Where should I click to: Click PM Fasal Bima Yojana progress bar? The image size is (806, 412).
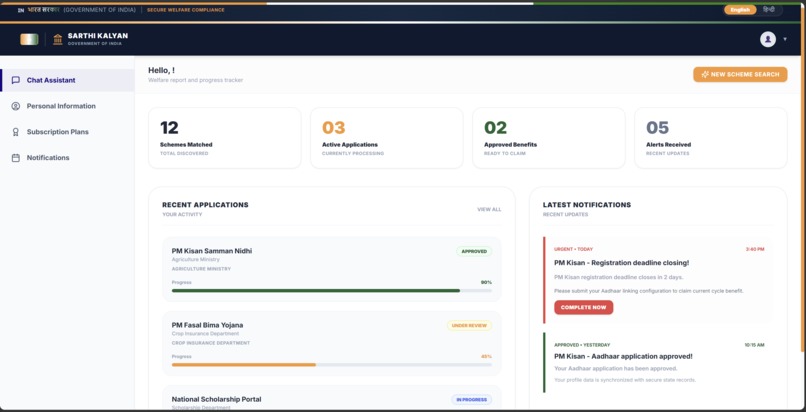[332, 365]
